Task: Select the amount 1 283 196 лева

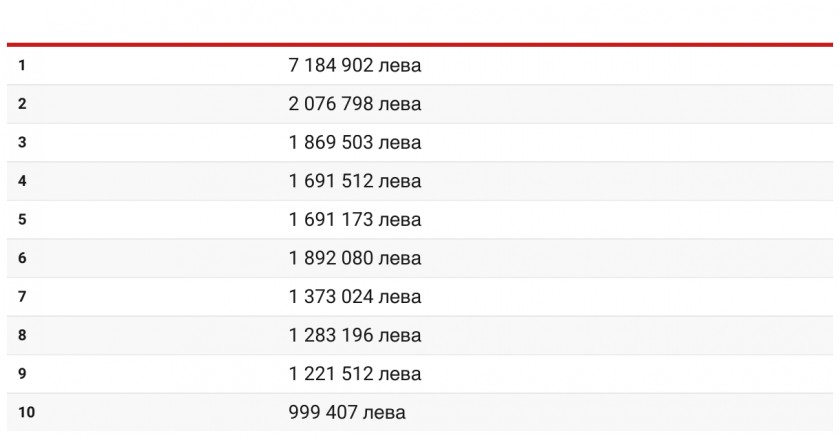Action: click(355, 335)
